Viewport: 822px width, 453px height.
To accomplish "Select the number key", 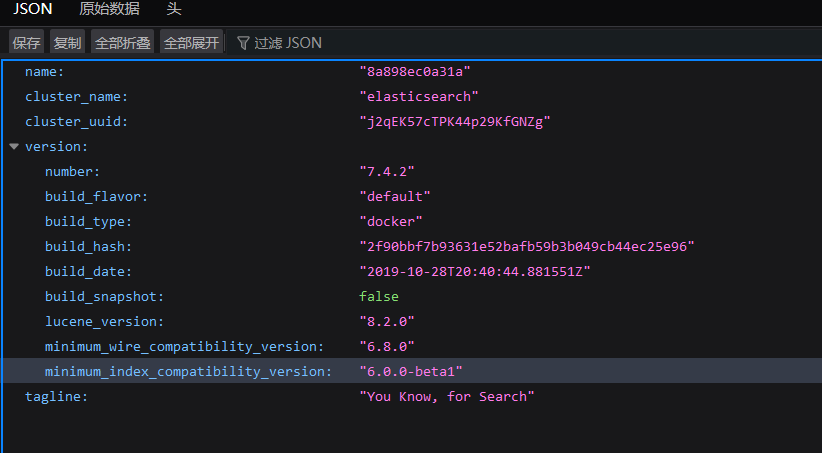I will pyautogui.click(x=72, y=172).
